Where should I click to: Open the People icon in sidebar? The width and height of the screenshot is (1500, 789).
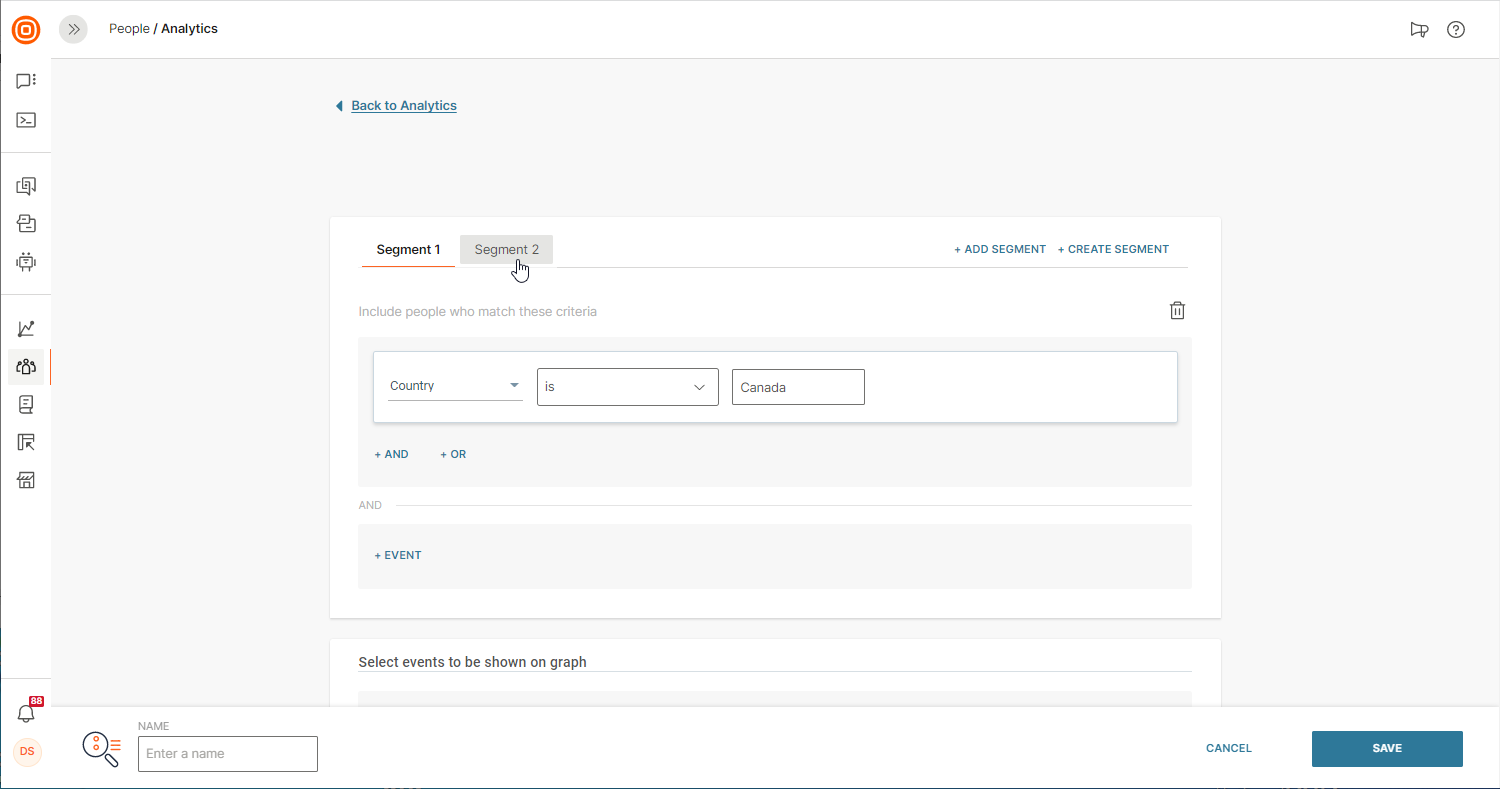[26, 367]
